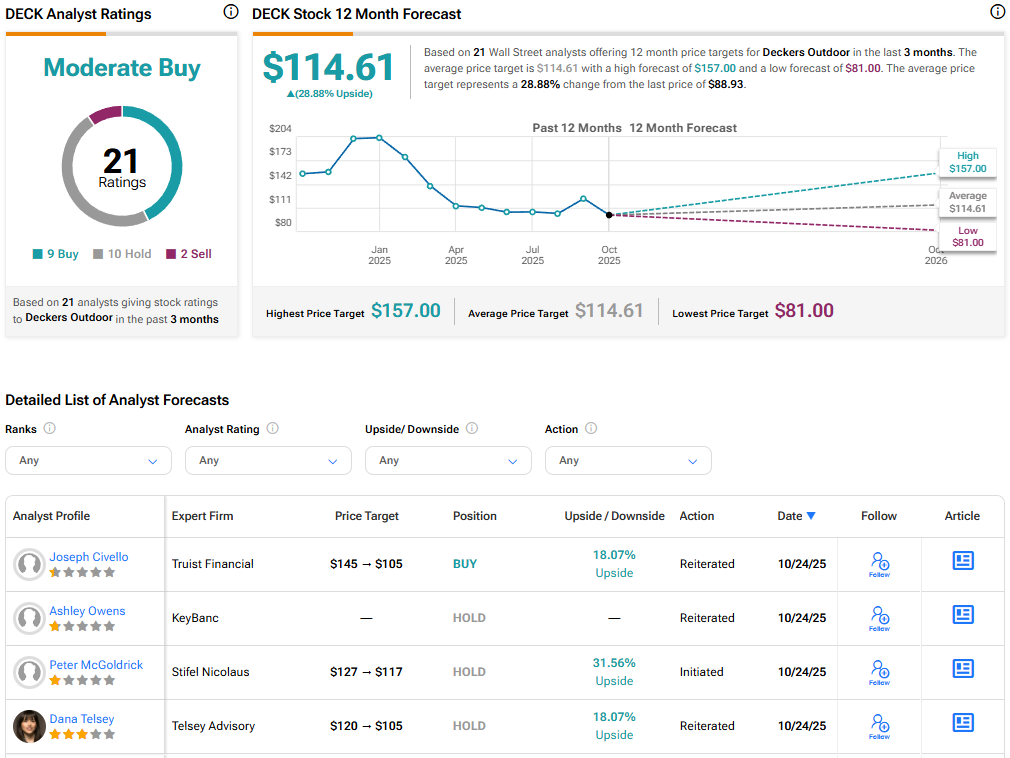
Task: Open the Ranks dropdown
Action: [88, 461]
